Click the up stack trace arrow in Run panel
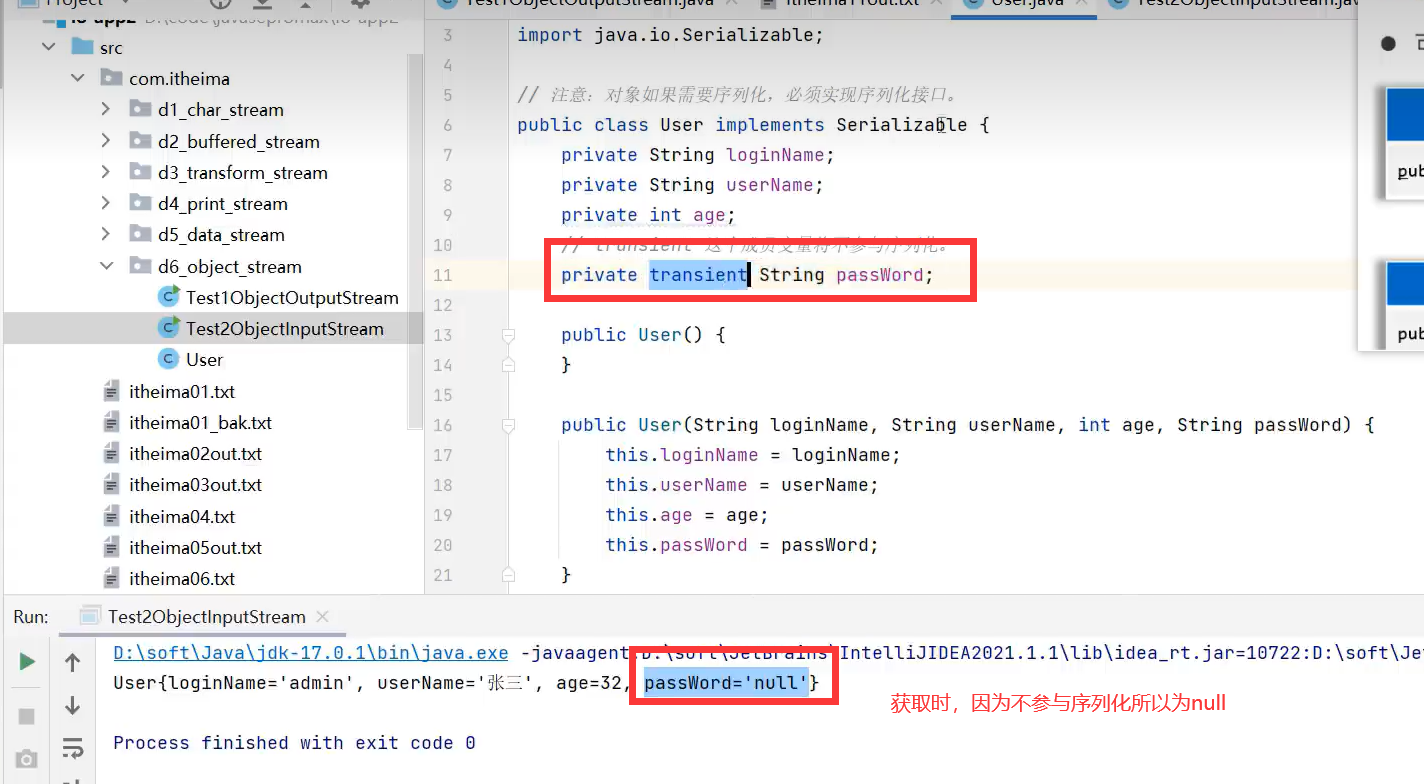 72,662
